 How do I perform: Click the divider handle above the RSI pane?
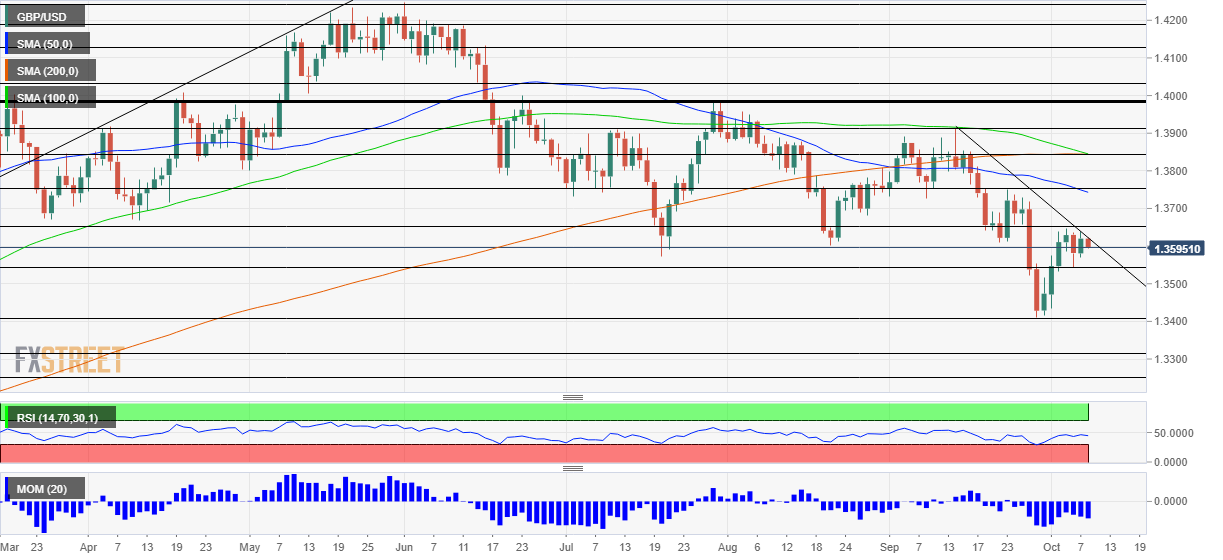tap(572, 397)
